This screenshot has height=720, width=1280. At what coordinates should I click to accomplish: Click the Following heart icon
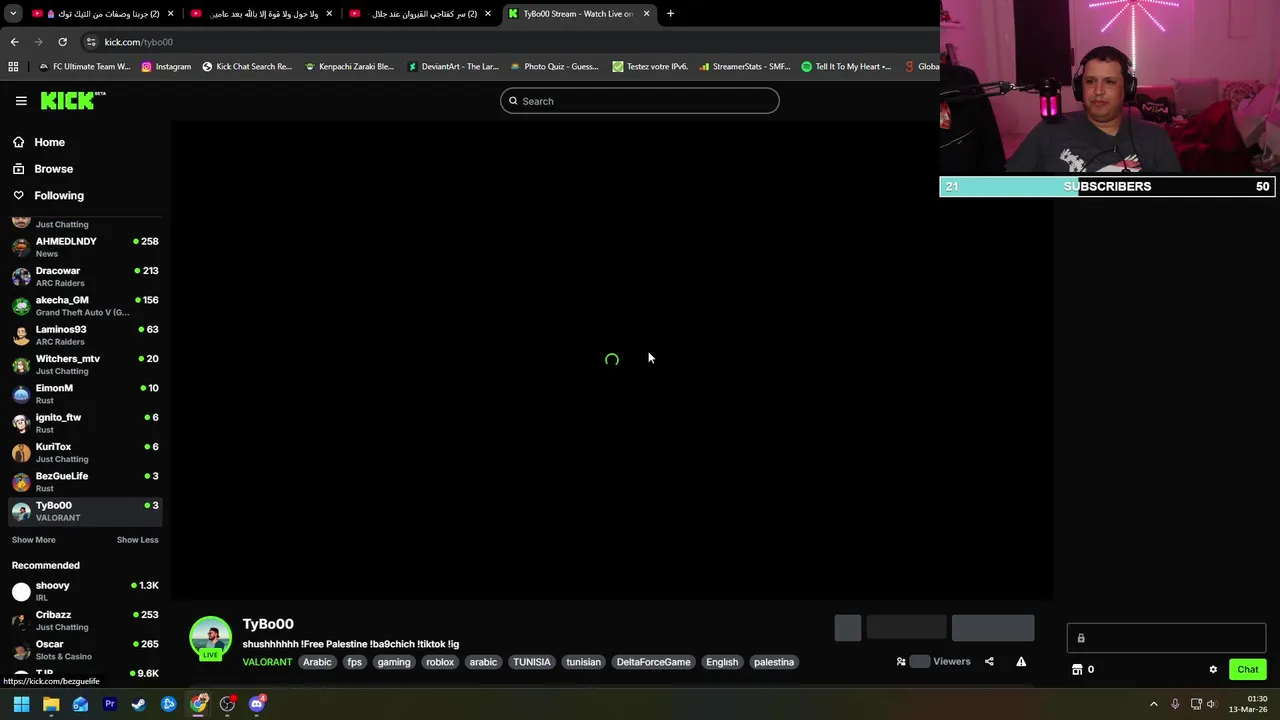coord(18,196)
